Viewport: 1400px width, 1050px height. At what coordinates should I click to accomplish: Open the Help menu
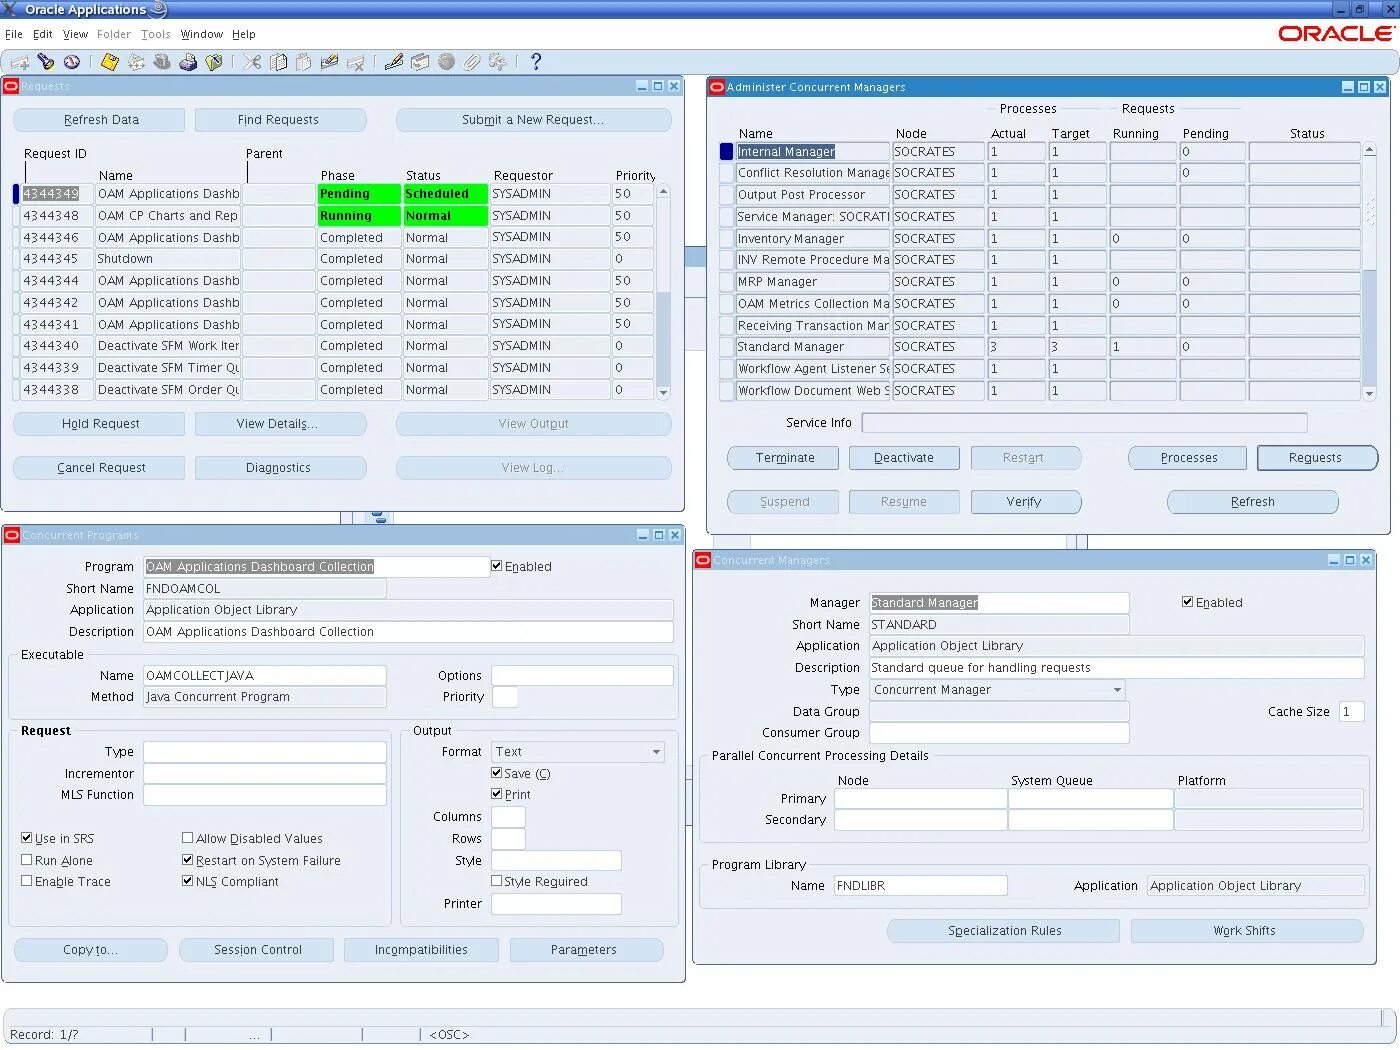[244, 34]
